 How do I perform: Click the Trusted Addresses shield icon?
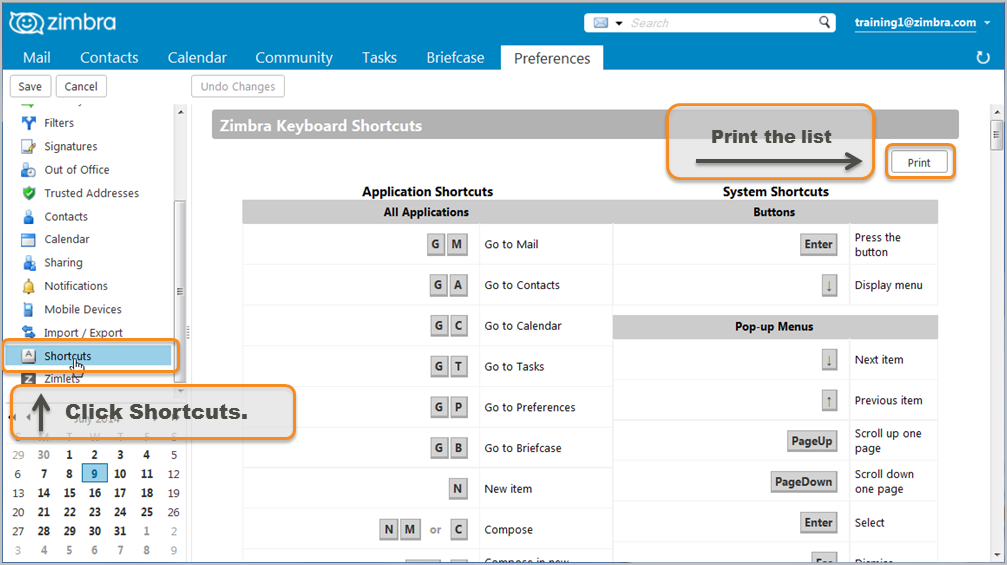(28, 193)
